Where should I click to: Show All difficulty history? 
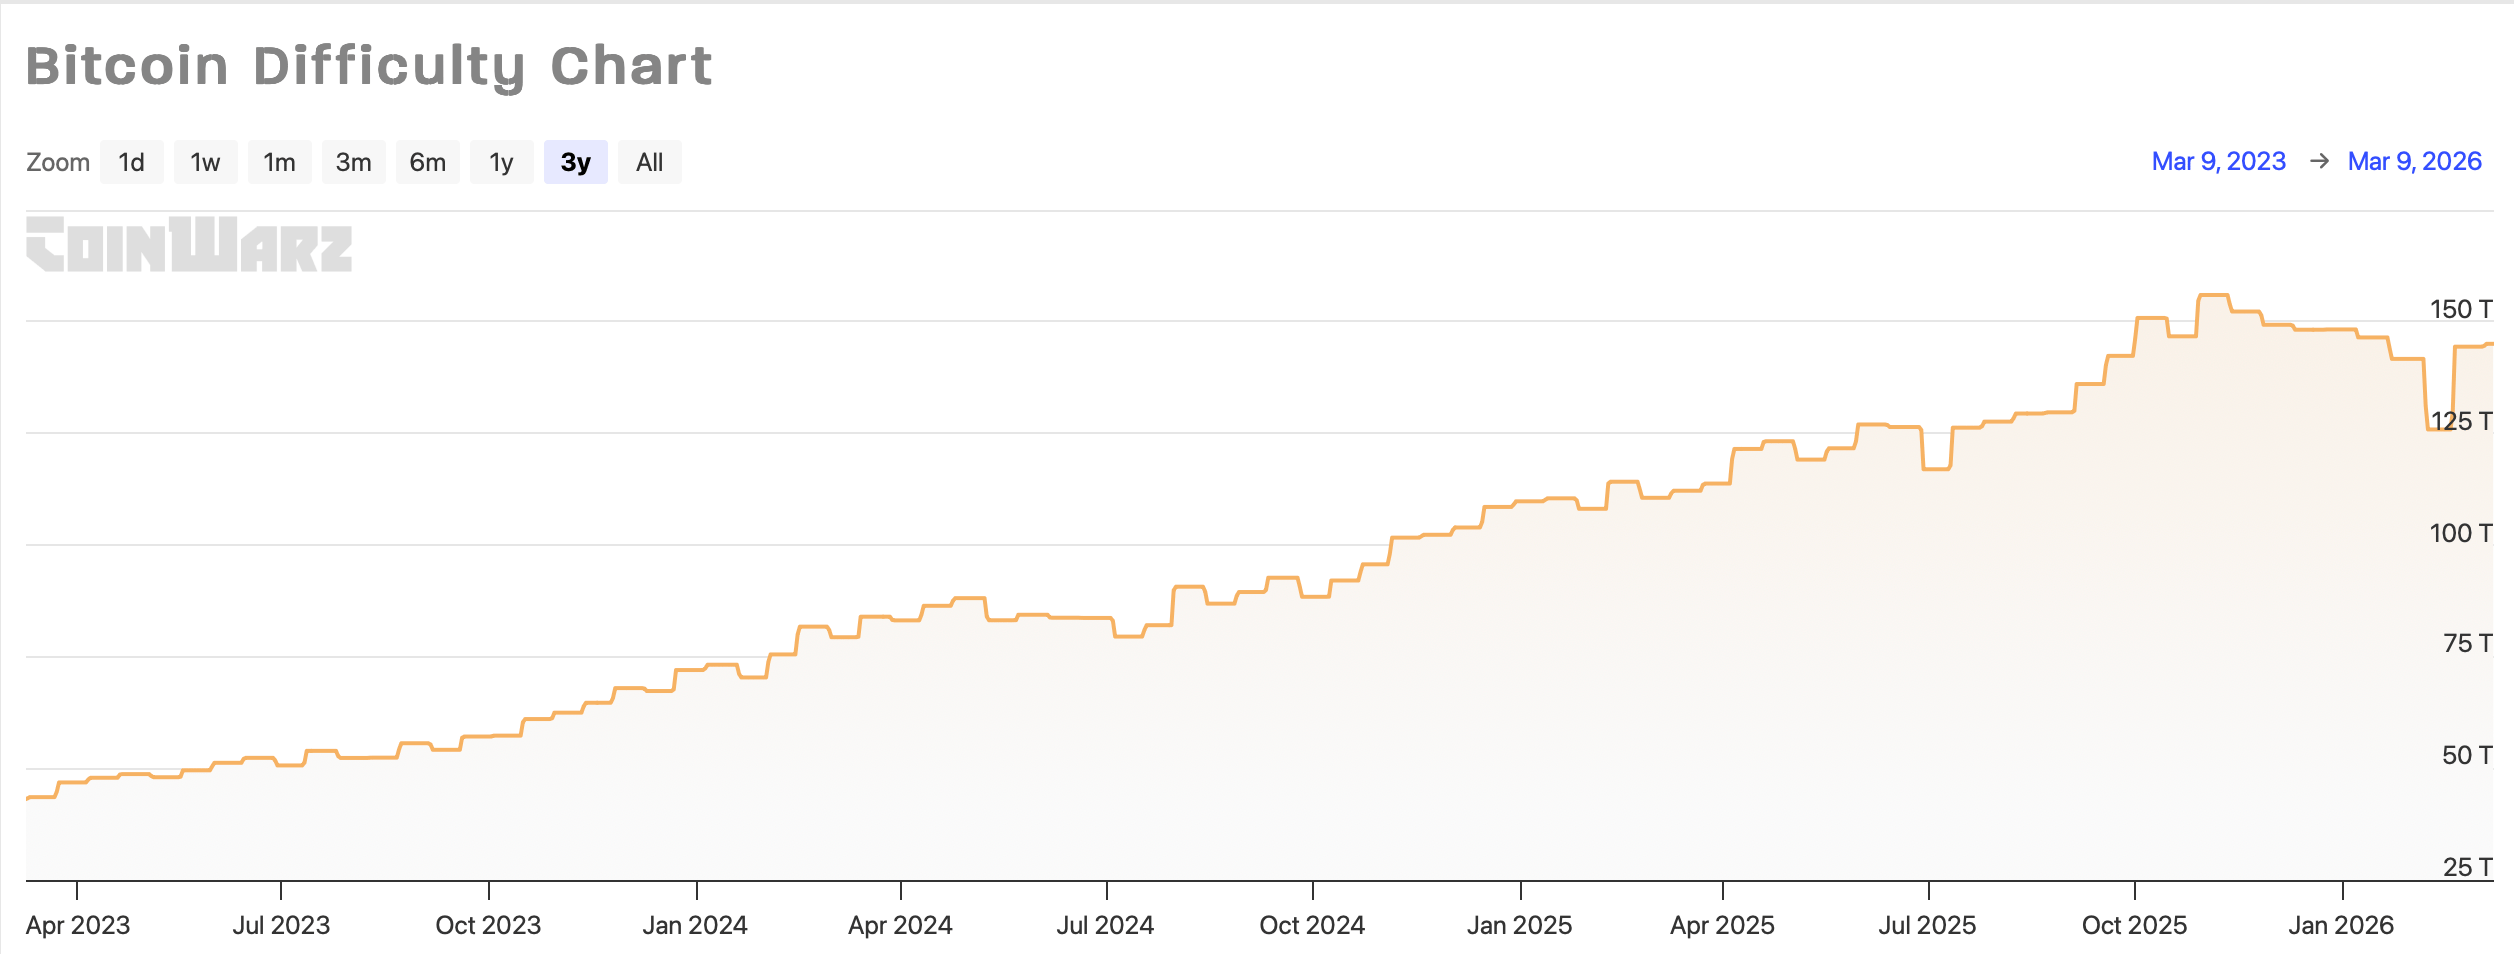(x=649, y=162)
